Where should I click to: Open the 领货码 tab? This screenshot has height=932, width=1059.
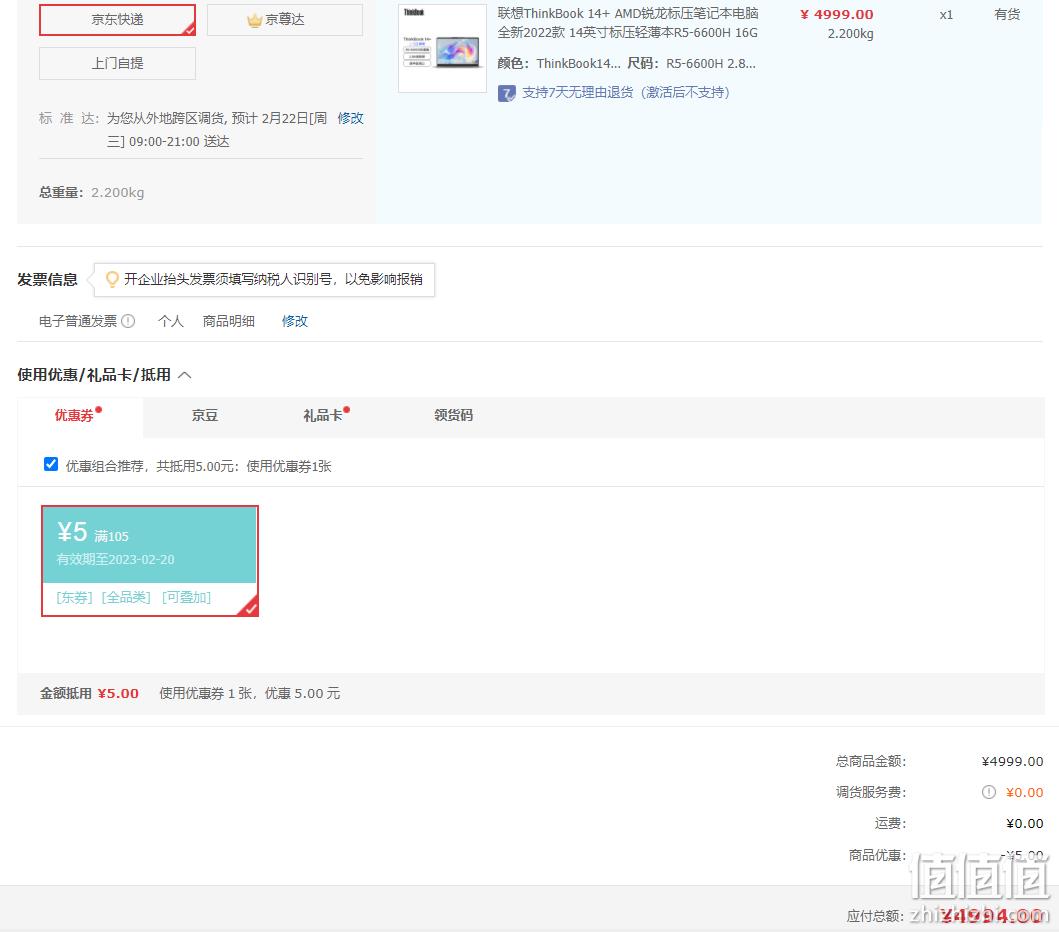(x=454, y=415)
